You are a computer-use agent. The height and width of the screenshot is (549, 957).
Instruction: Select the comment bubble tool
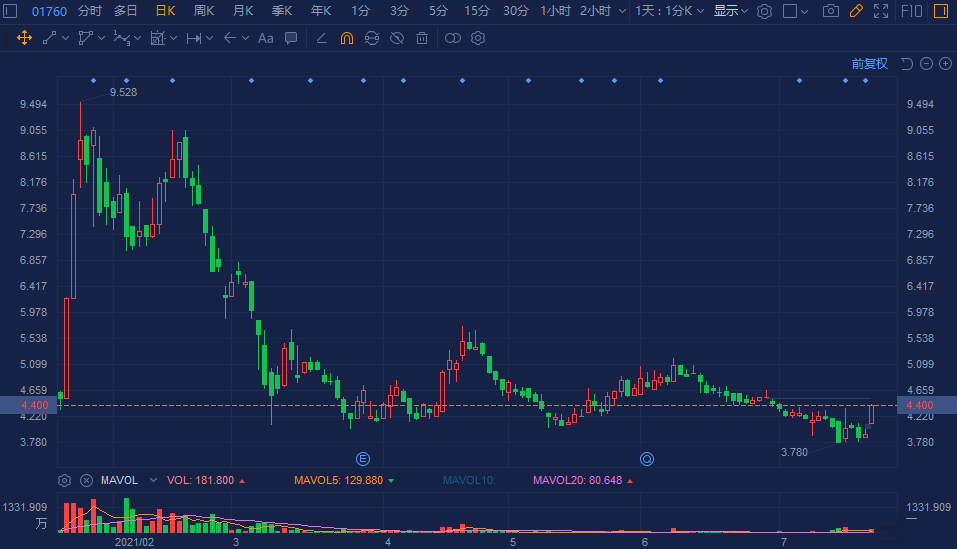(x=291, y=38)
